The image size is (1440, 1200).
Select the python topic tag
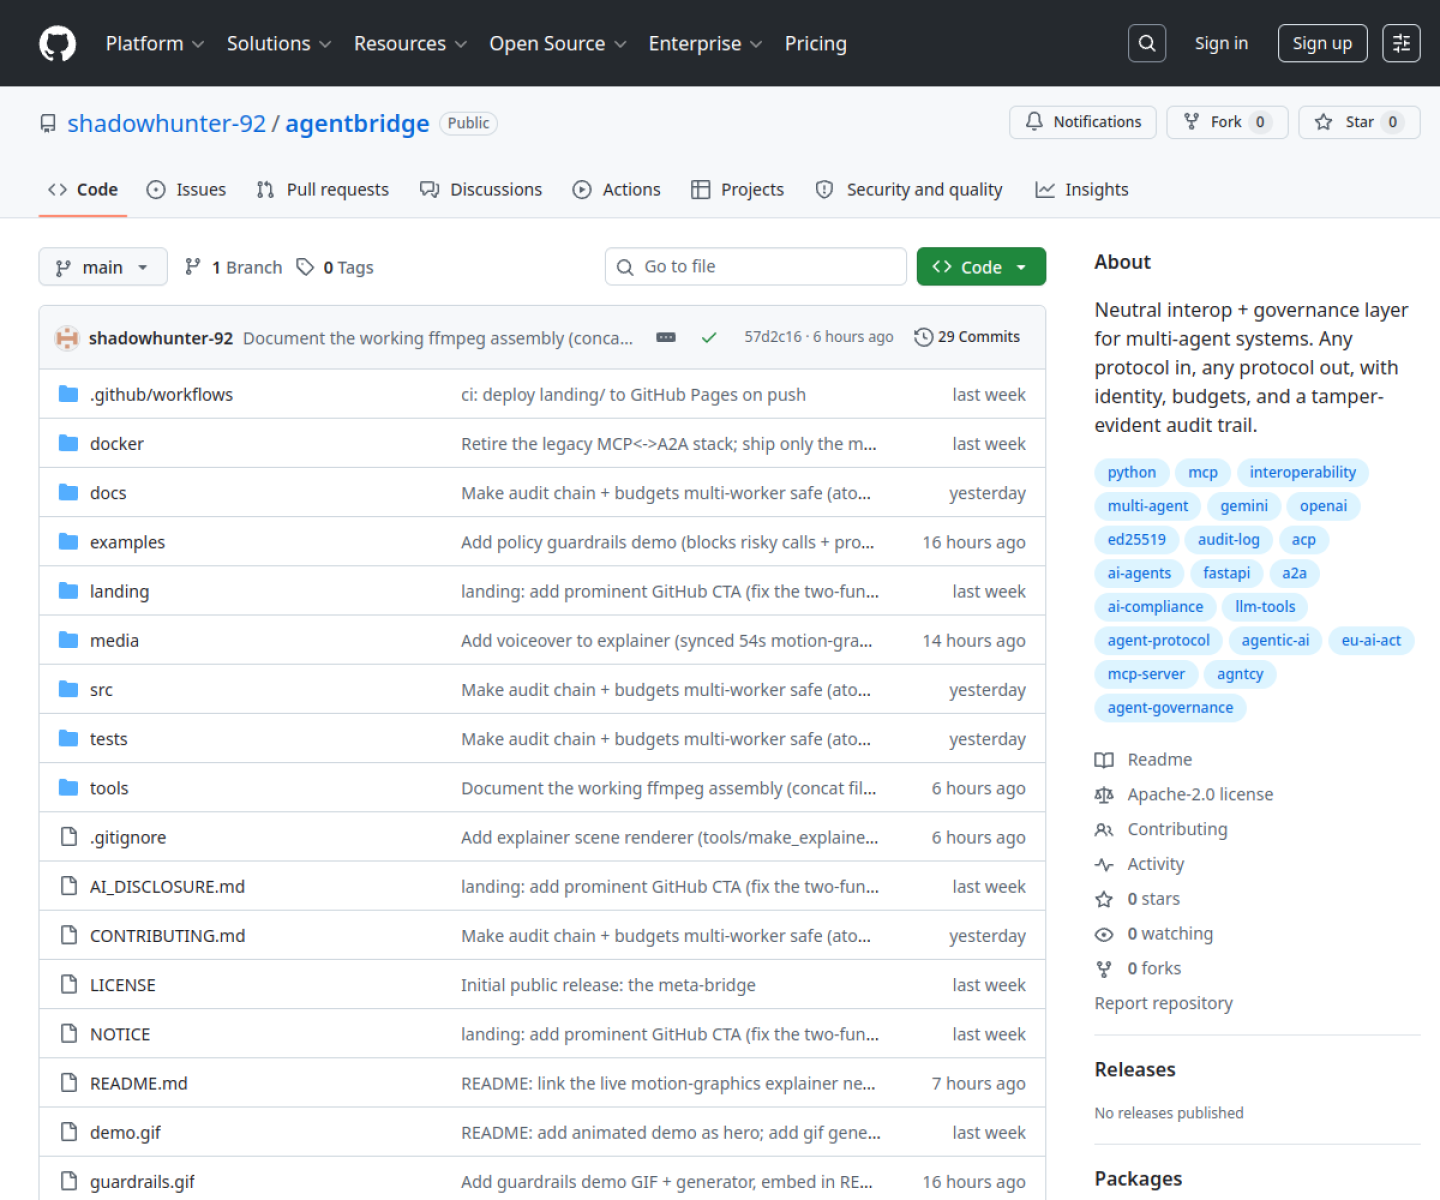pos(1131,472)
